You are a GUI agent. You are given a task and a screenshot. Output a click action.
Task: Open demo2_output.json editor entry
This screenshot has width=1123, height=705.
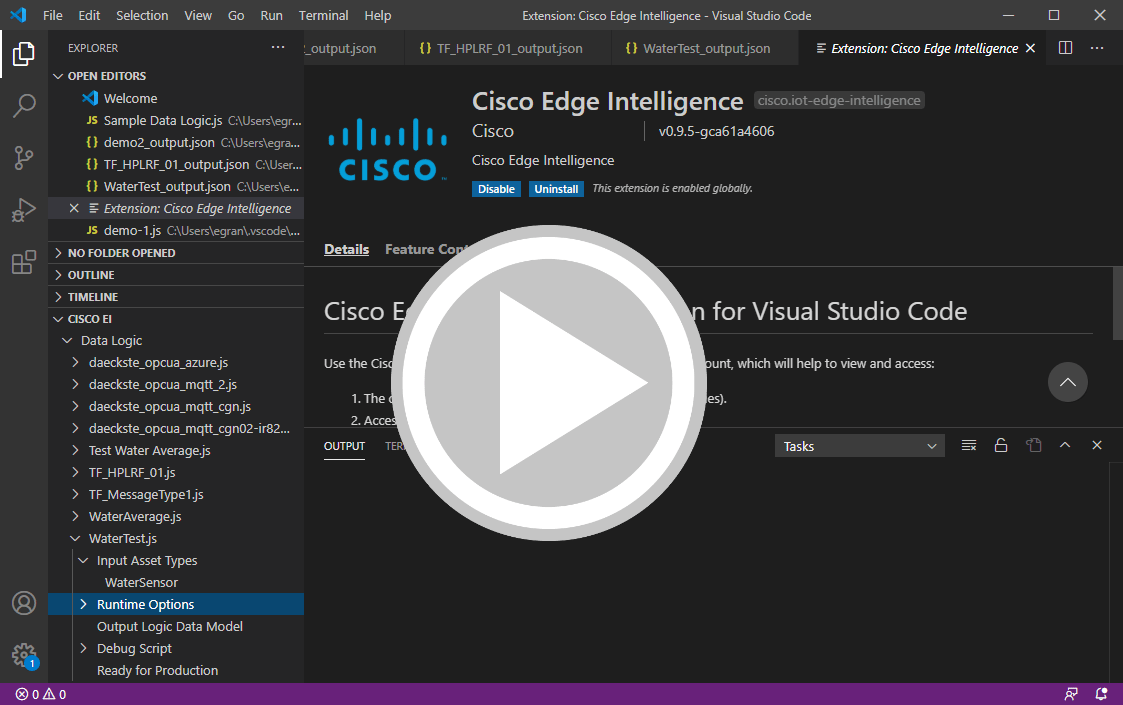click(175, 143)
